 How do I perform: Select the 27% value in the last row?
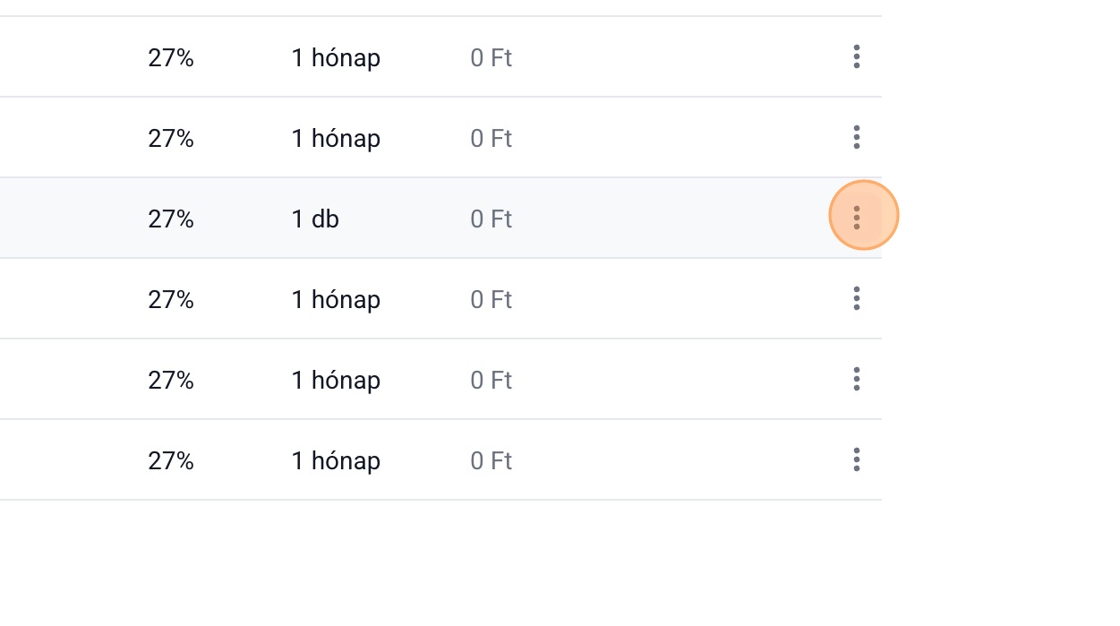171,461
